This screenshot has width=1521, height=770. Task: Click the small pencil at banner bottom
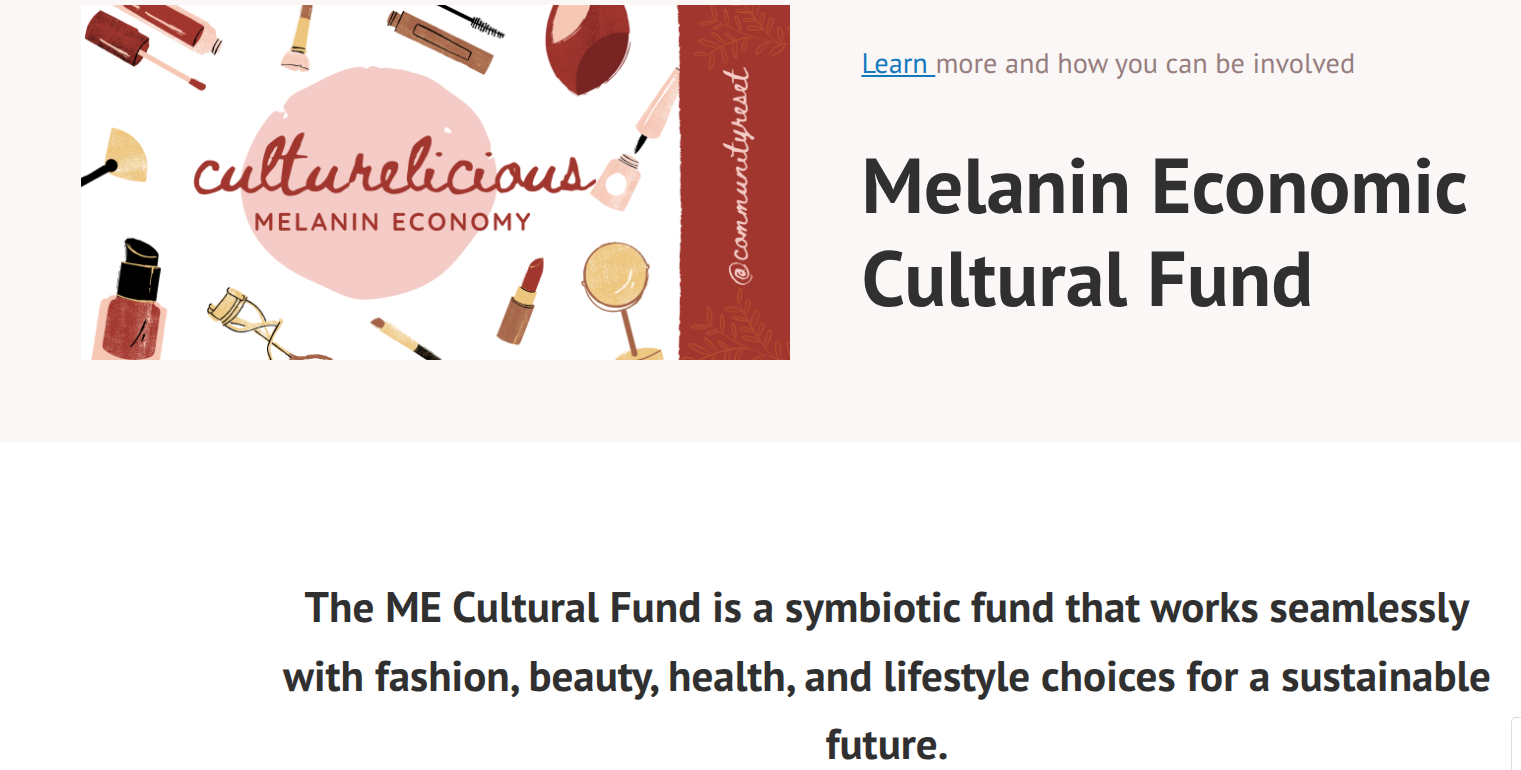pos(406,338)
